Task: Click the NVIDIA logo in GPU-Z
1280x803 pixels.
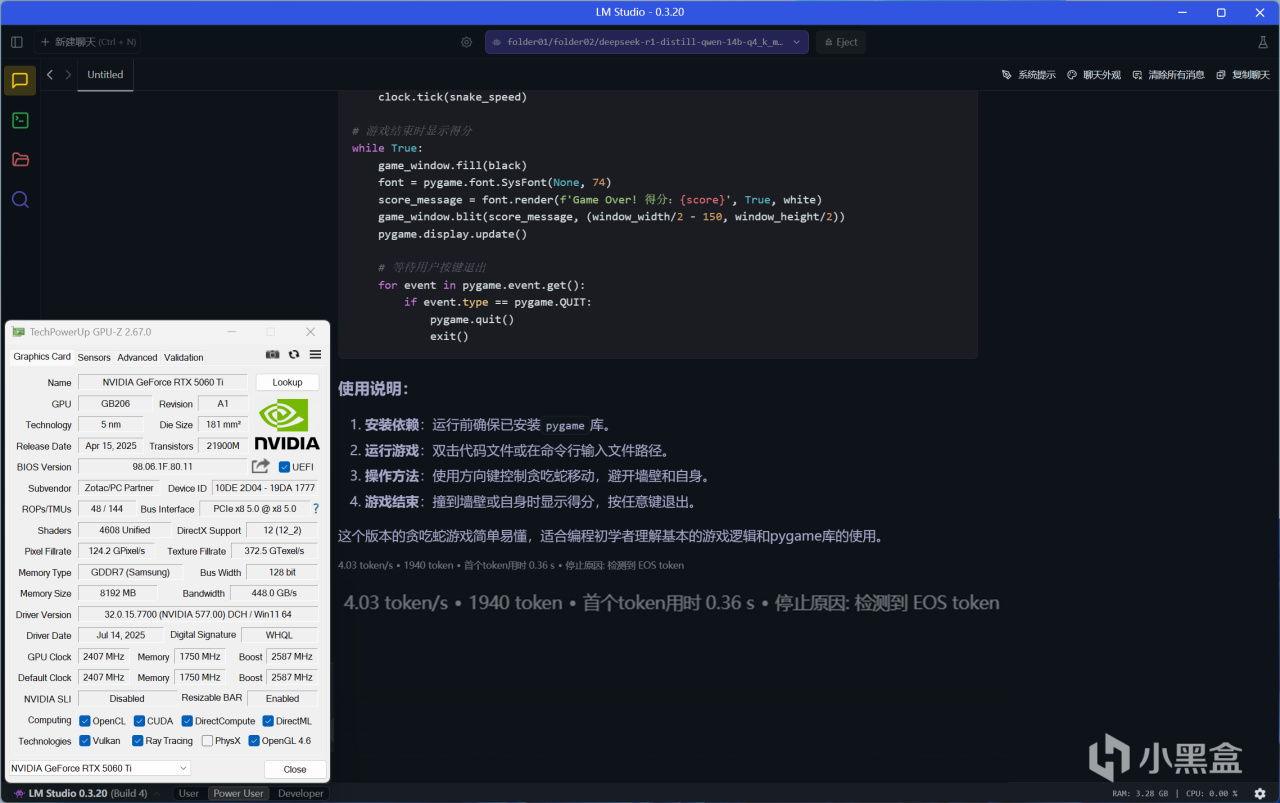Action: click(x=287, y=425)
